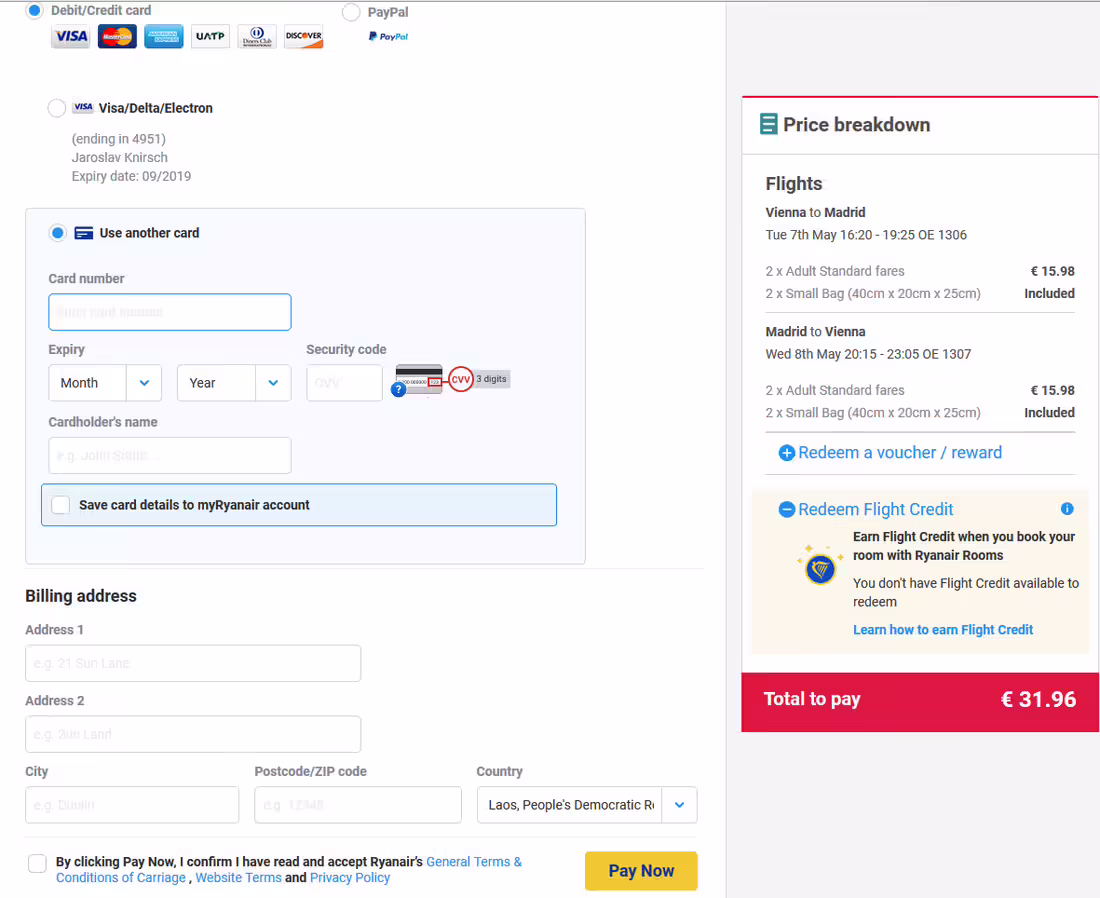This screenshot has height=898, width=1100.
Task: Click the UATP card logo
Action: (x=210, y=36)
